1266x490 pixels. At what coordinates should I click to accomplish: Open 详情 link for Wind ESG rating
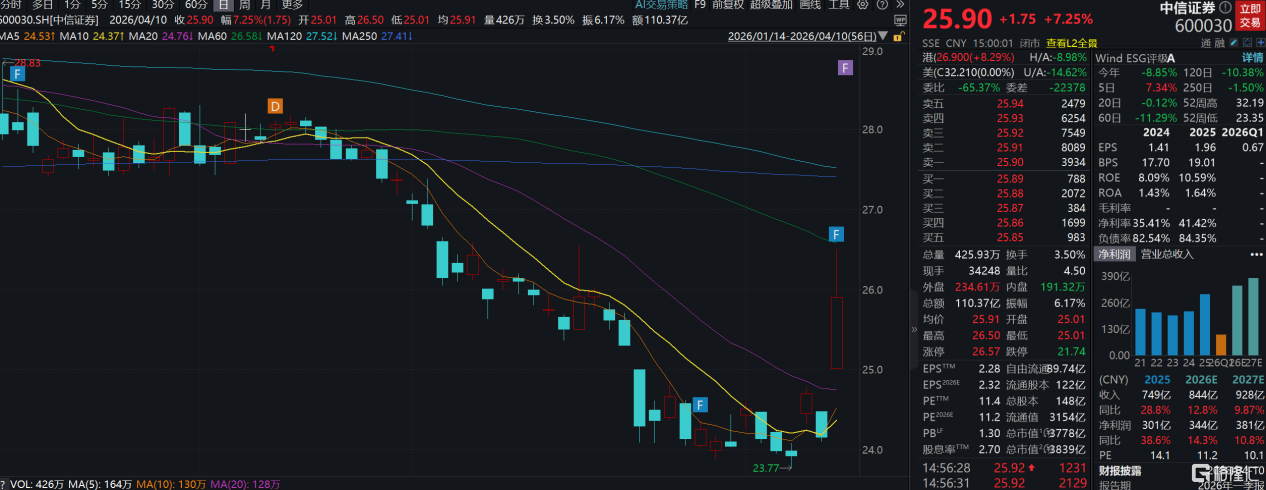tap(1250, 58)
